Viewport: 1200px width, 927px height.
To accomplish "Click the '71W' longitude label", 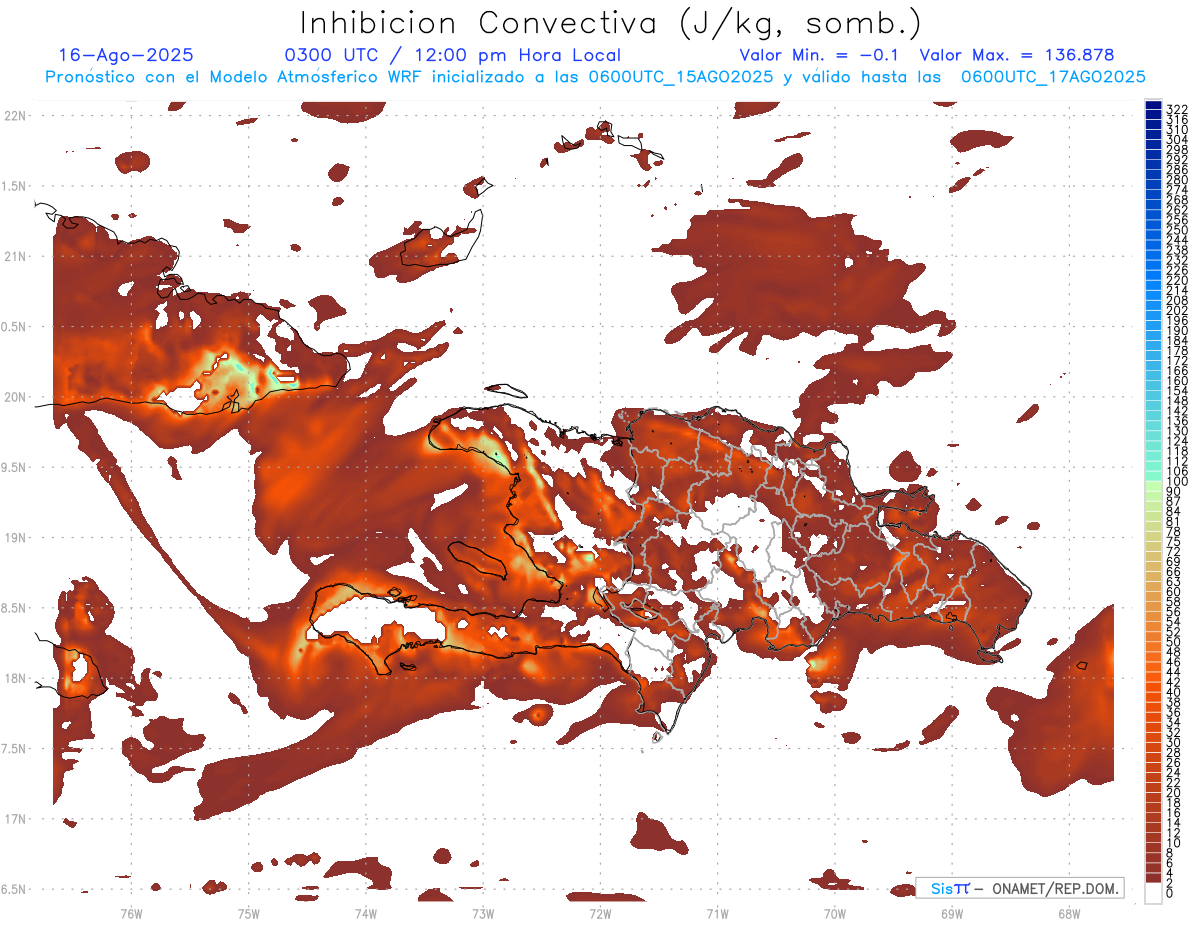I will tap(717, 913).
